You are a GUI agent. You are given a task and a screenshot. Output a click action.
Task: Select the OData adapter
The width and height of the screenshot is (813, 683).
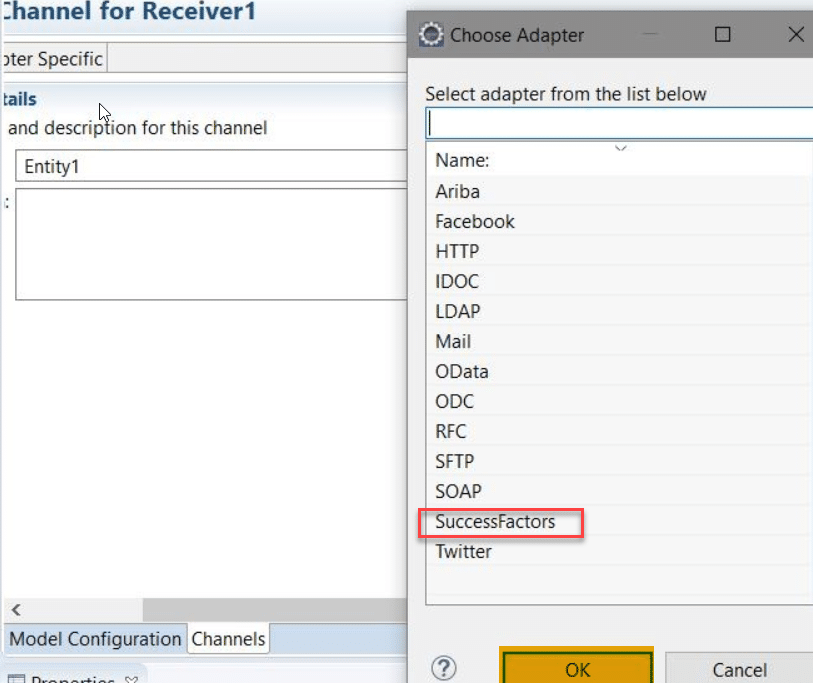click(462, 372)
